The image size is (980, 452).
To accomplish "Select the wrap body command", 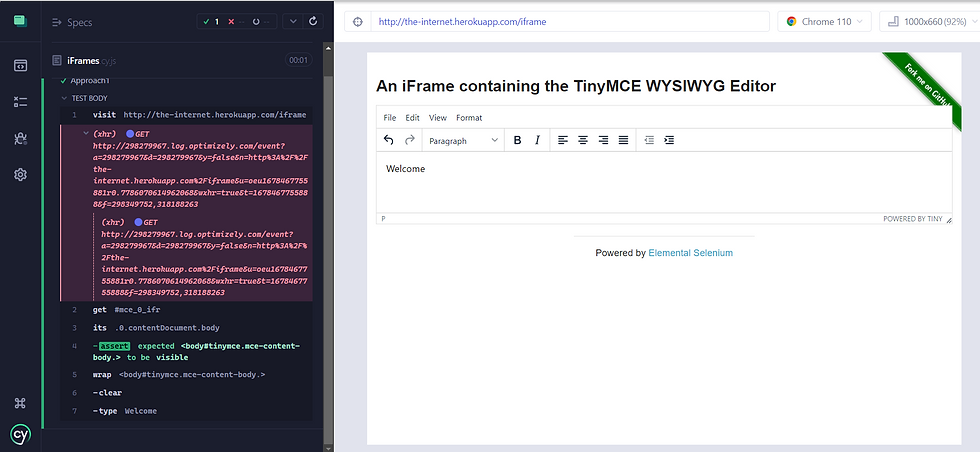I will (186, 374).
